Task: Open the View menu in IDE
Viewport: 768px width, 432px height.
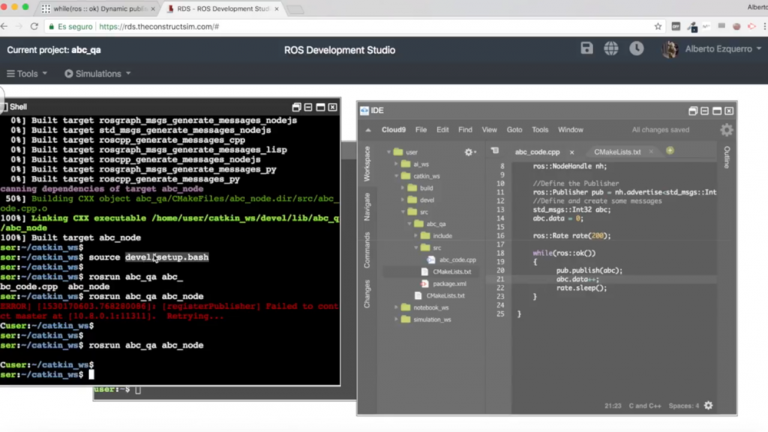Action: [489, 130]
